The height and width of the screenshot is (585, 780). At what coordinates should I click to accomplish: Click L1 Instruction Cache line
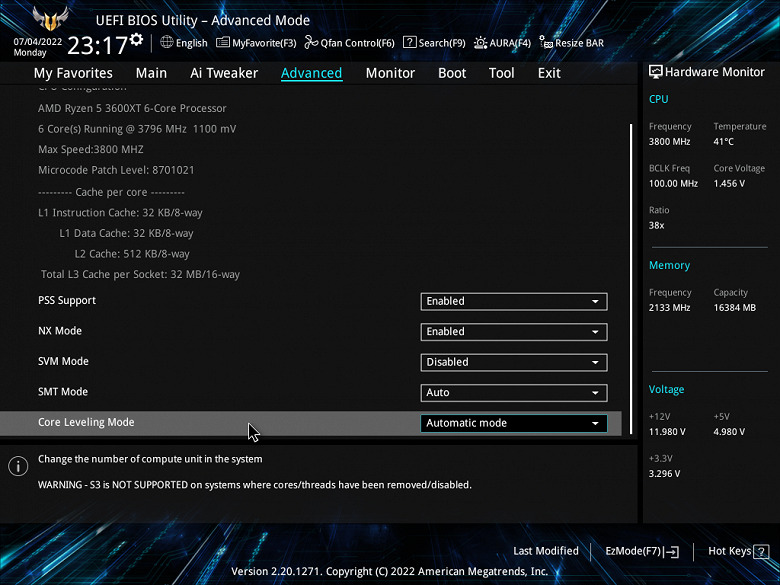(120, 213)
